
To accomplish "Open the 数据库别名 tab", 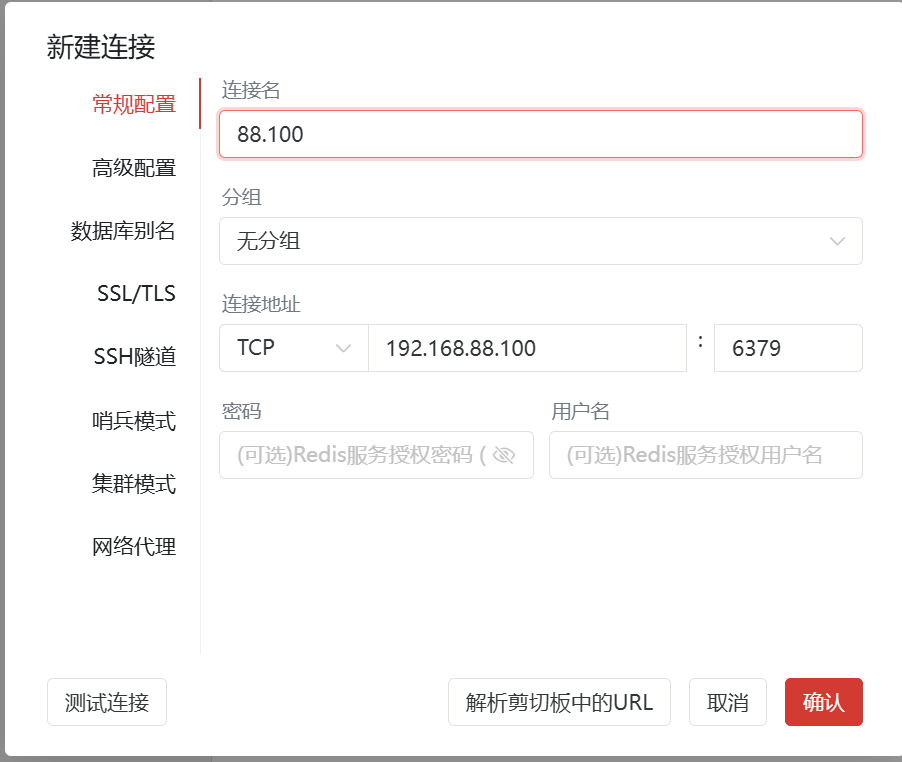I will click(123, 231).
